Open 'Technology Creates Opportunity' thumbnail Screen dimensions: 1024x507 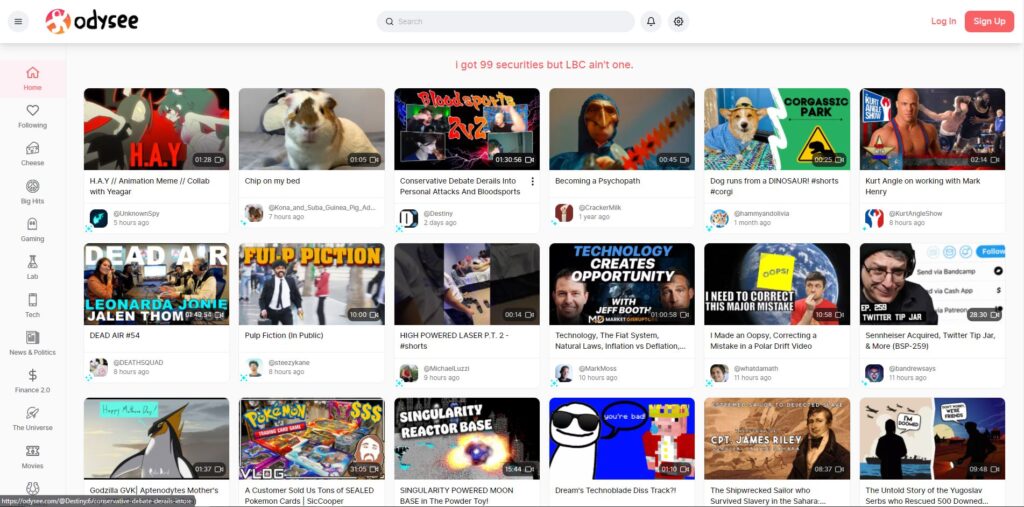622,284
